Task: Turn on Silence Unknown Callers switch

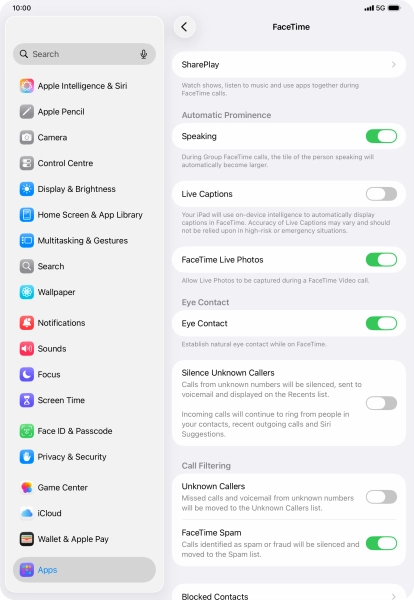Action: coord(381,403)
